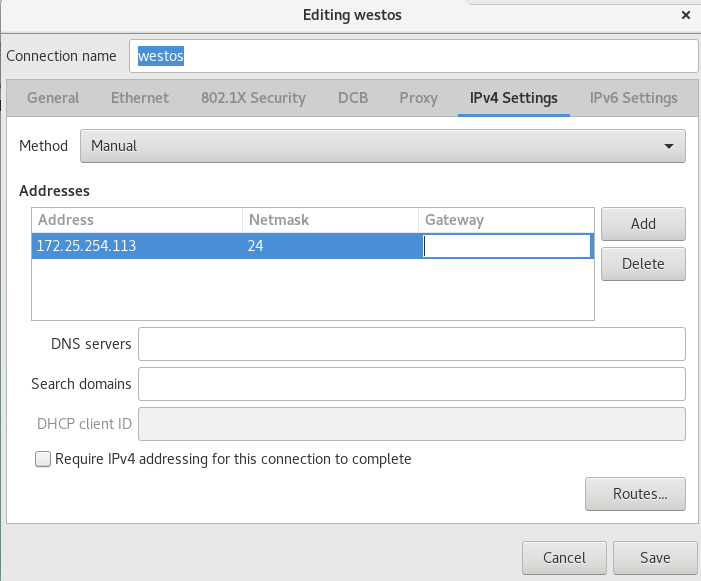Open the Proxy tab

tap(418, 98)
